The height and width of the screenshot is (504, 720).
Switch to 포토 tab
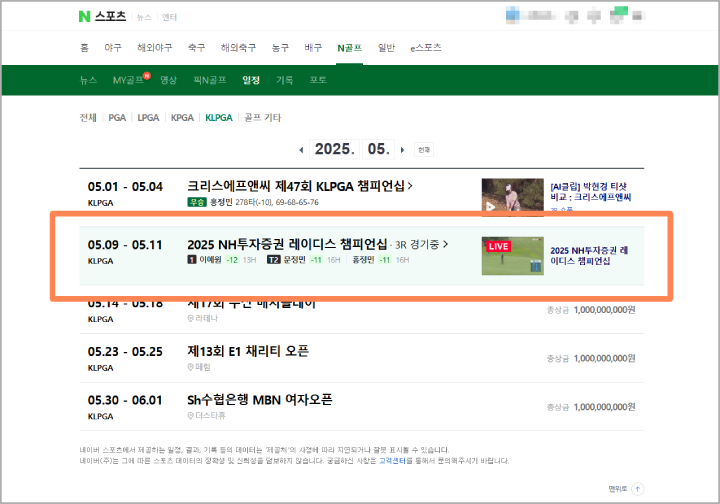coord(318,80)
